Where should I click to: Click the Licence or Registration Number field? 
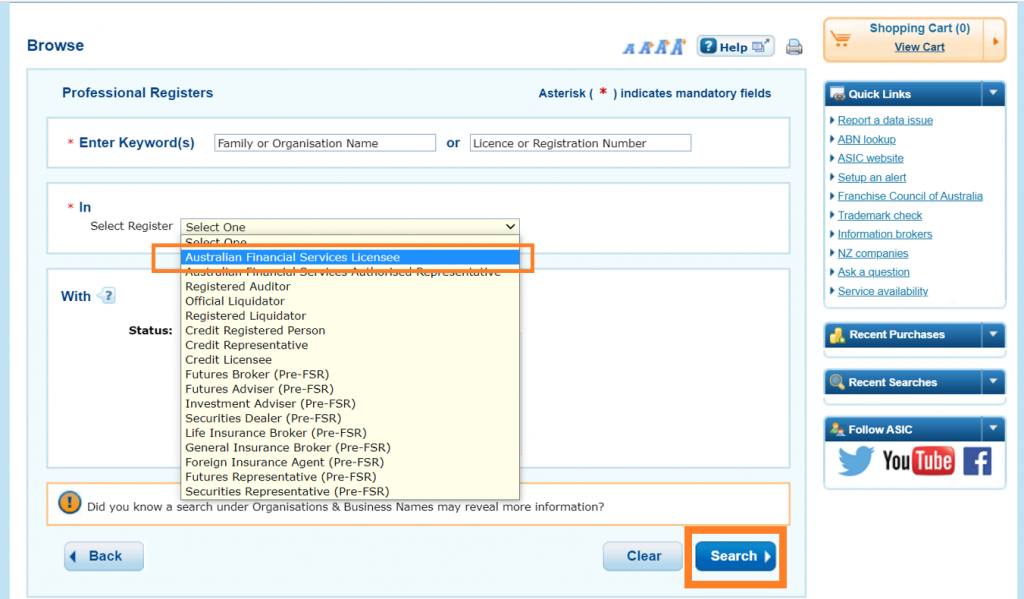tap(580, 143)
